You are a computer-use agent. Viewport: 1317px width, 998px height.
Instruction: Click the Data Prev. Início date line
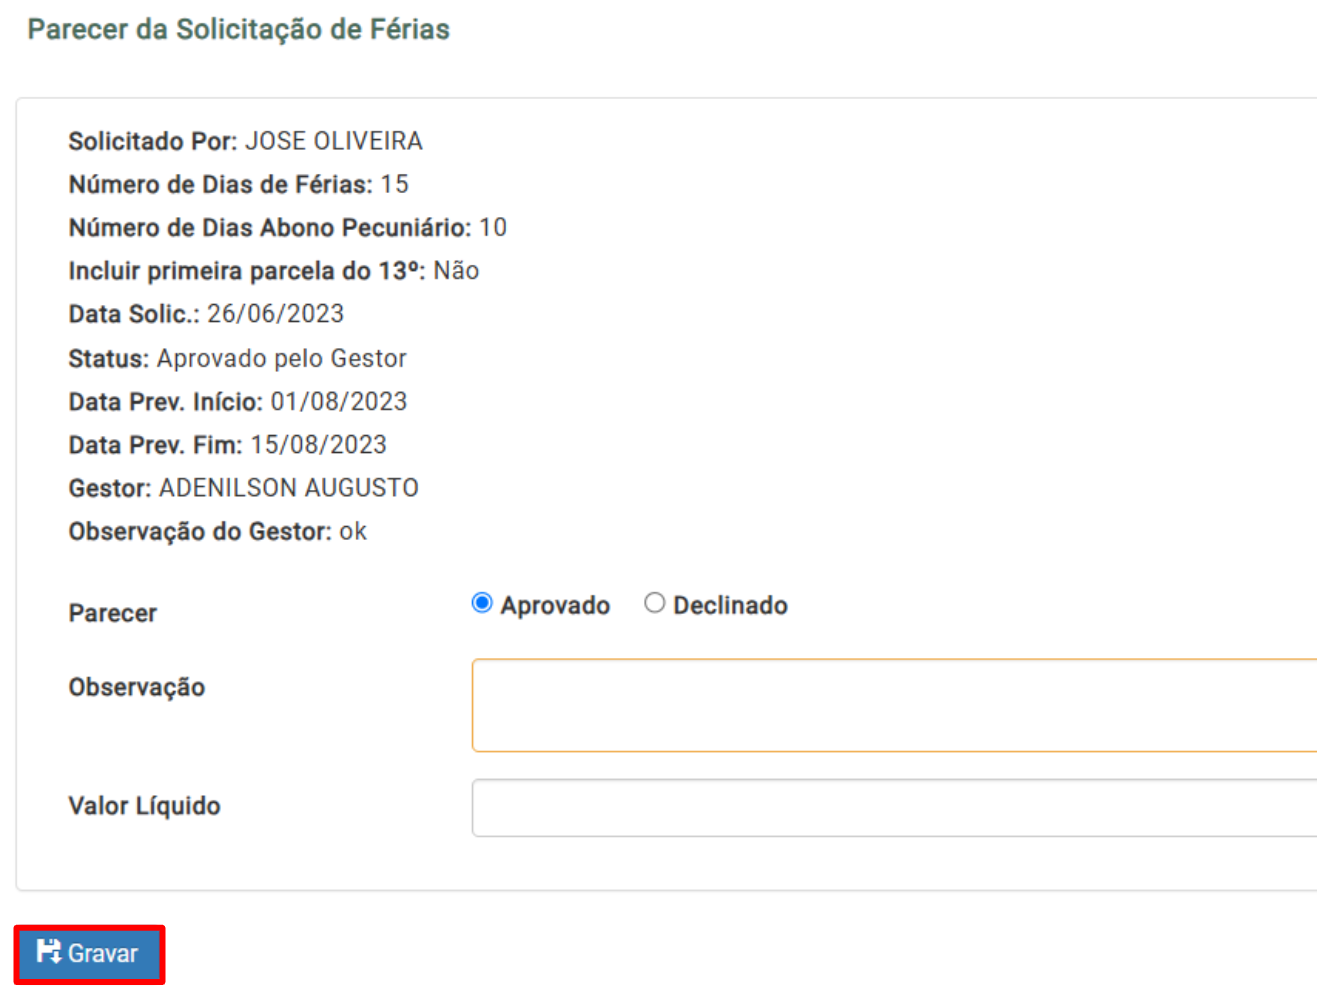[x=238, y=402]
